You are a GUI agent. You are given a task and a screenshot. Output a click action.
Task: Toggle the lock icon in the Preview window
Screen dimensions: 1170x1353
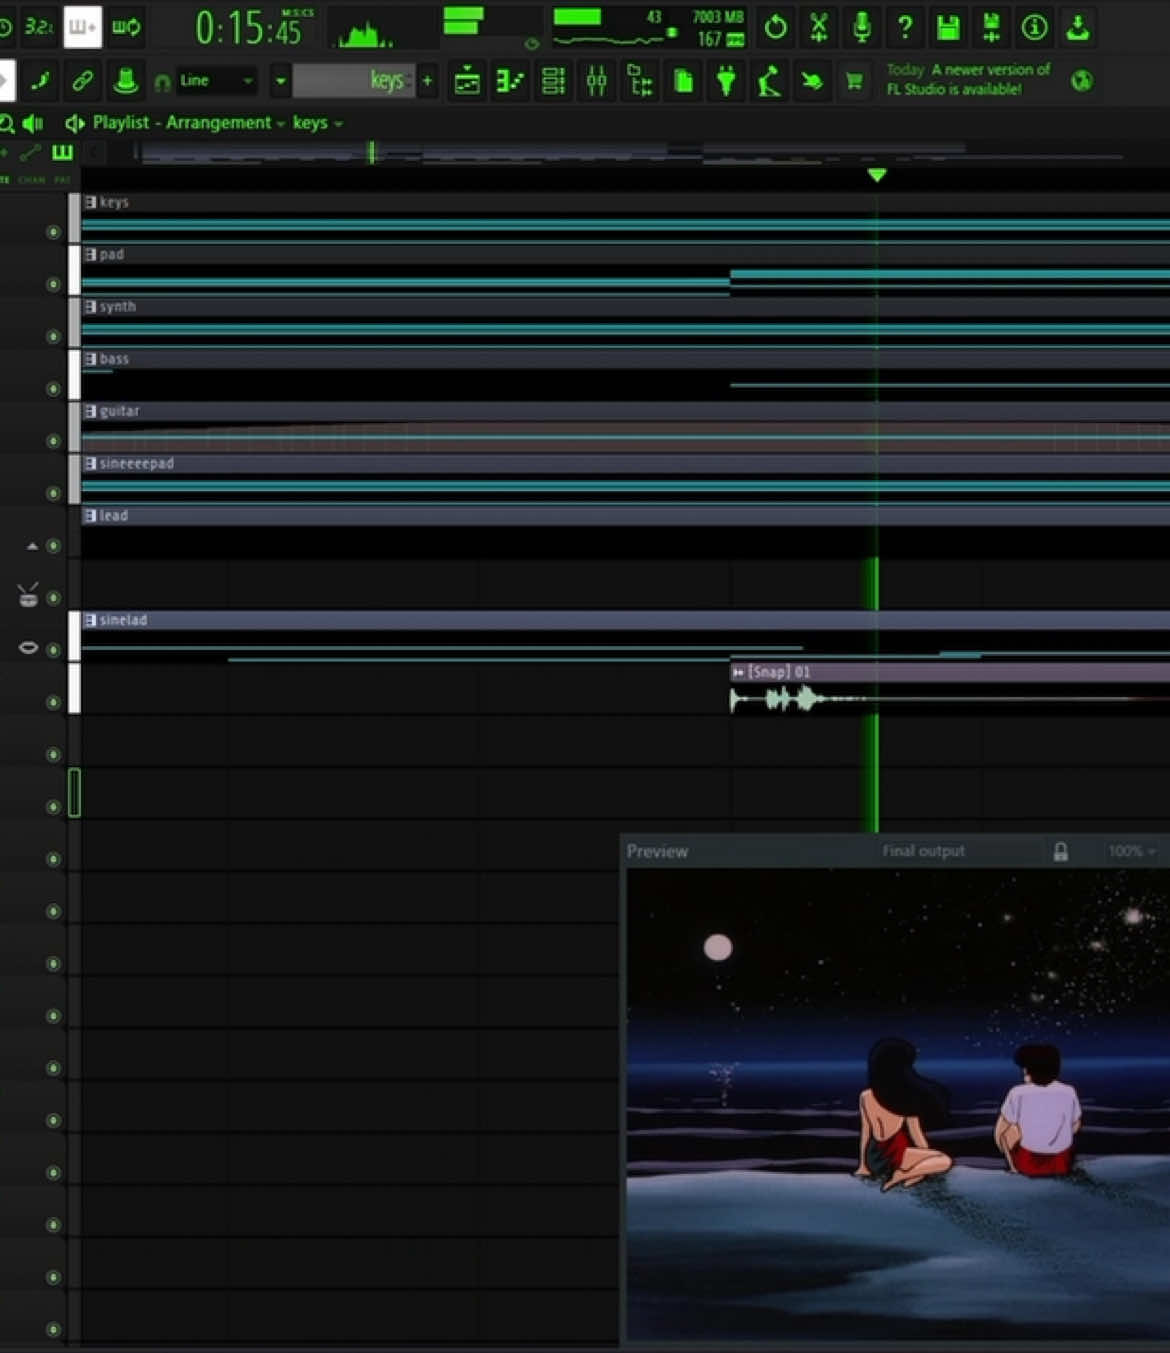[1060, 851]
